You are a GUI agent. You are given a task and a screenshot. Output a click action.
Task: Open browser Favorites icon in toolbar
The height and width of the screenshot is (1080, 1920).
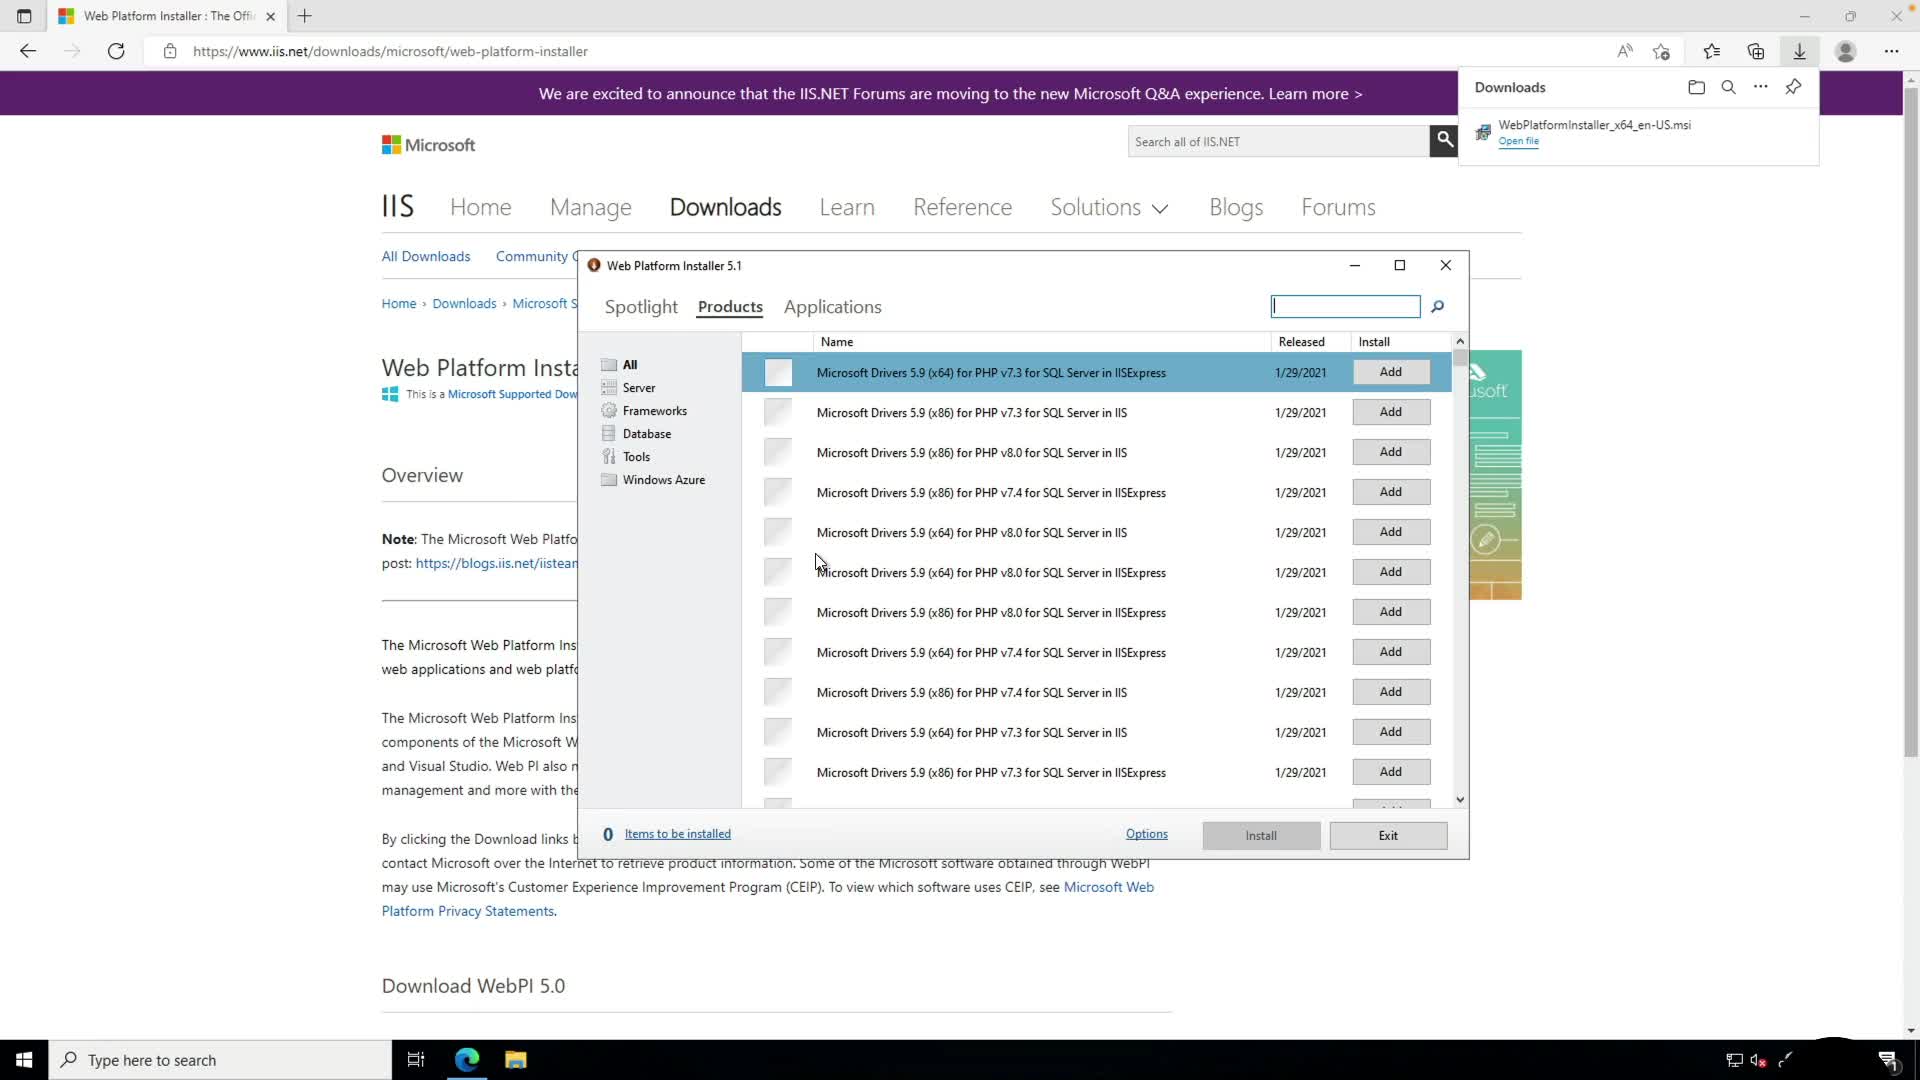point(1711,52)
